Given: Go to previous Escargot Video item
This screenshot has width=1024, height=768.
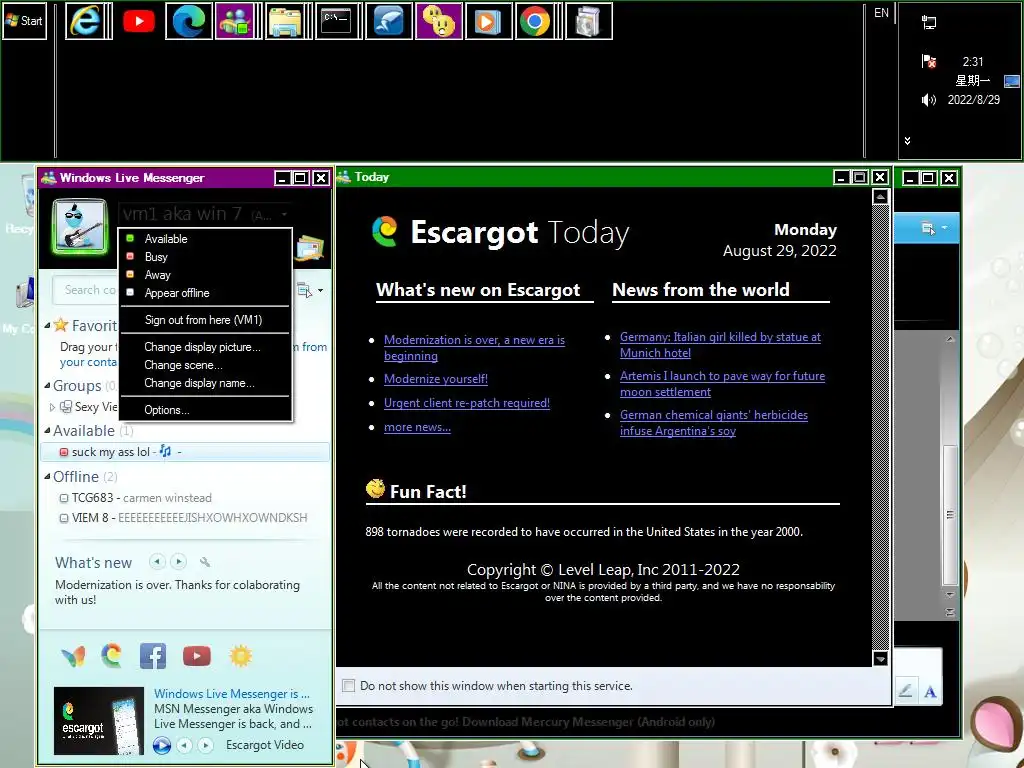Looking at the screenshot, I should [x=185, y=745].
